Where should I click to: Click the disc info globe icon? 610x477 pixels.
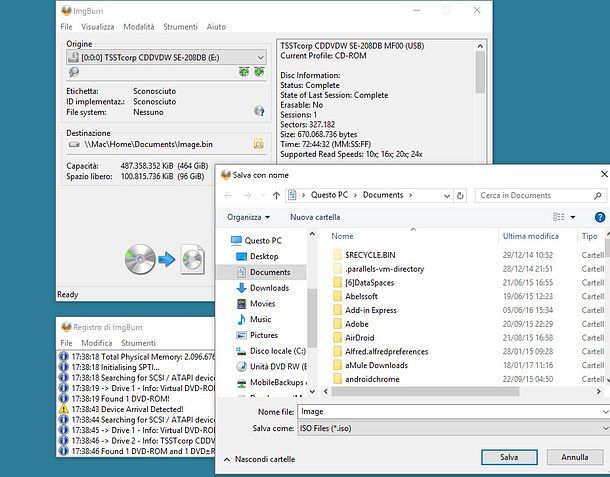(x=259, y=111)
